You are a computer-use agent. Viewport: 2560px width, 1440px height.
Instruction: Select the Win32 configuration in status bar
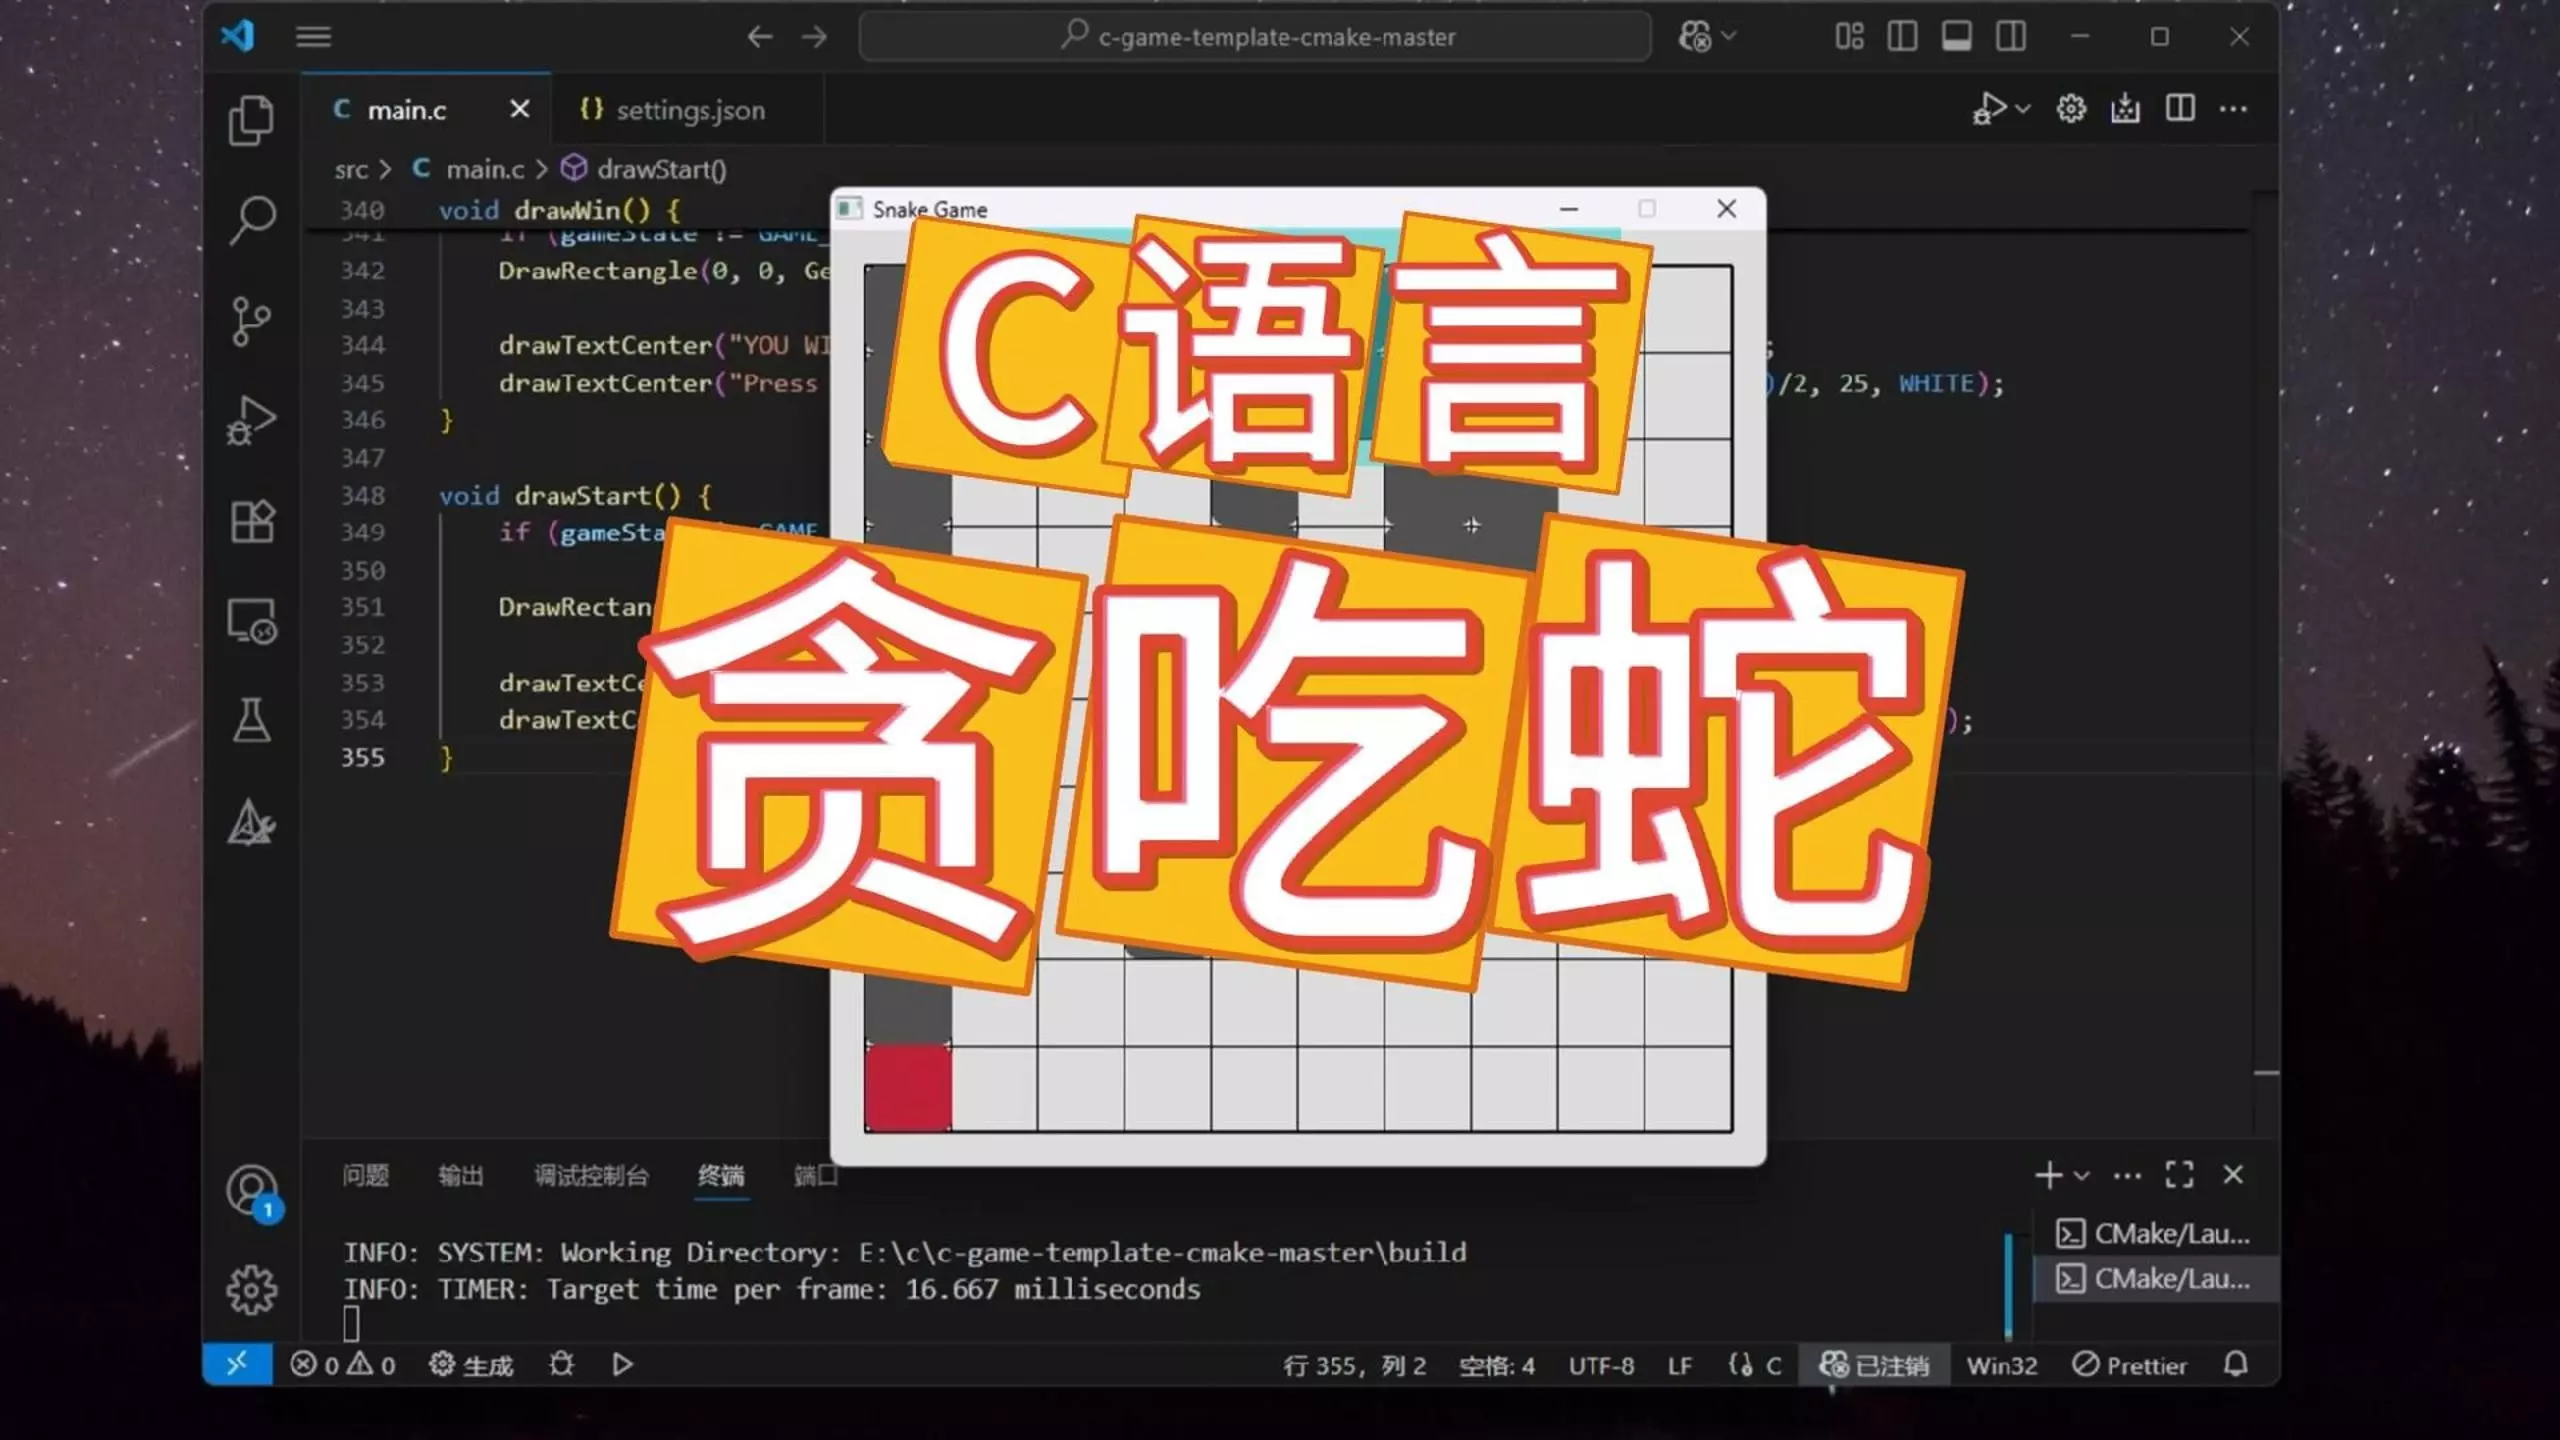tap(2001, 1366)
